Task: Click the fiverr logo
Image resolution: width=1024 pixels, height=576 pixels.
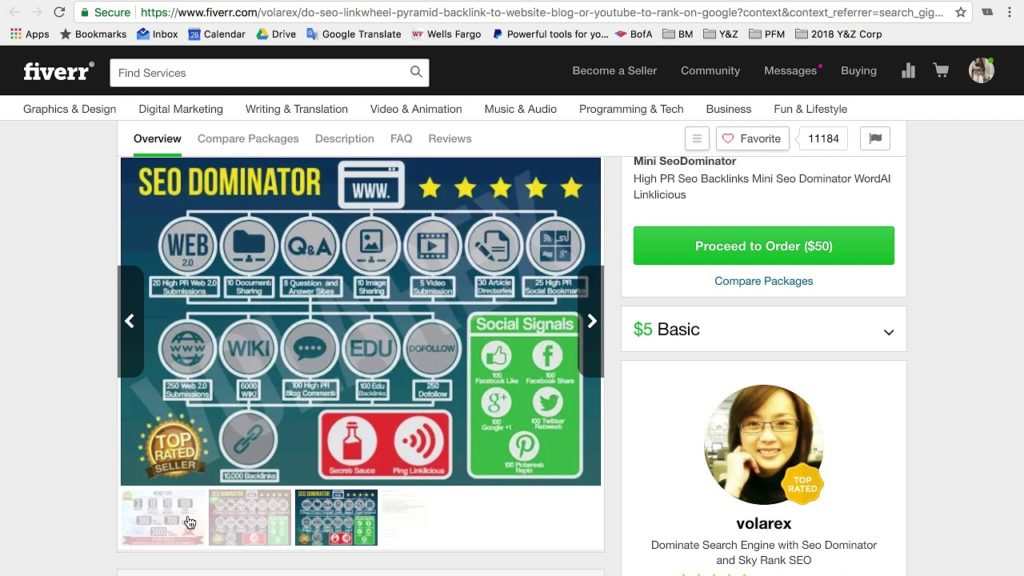Action: [59, 71]
